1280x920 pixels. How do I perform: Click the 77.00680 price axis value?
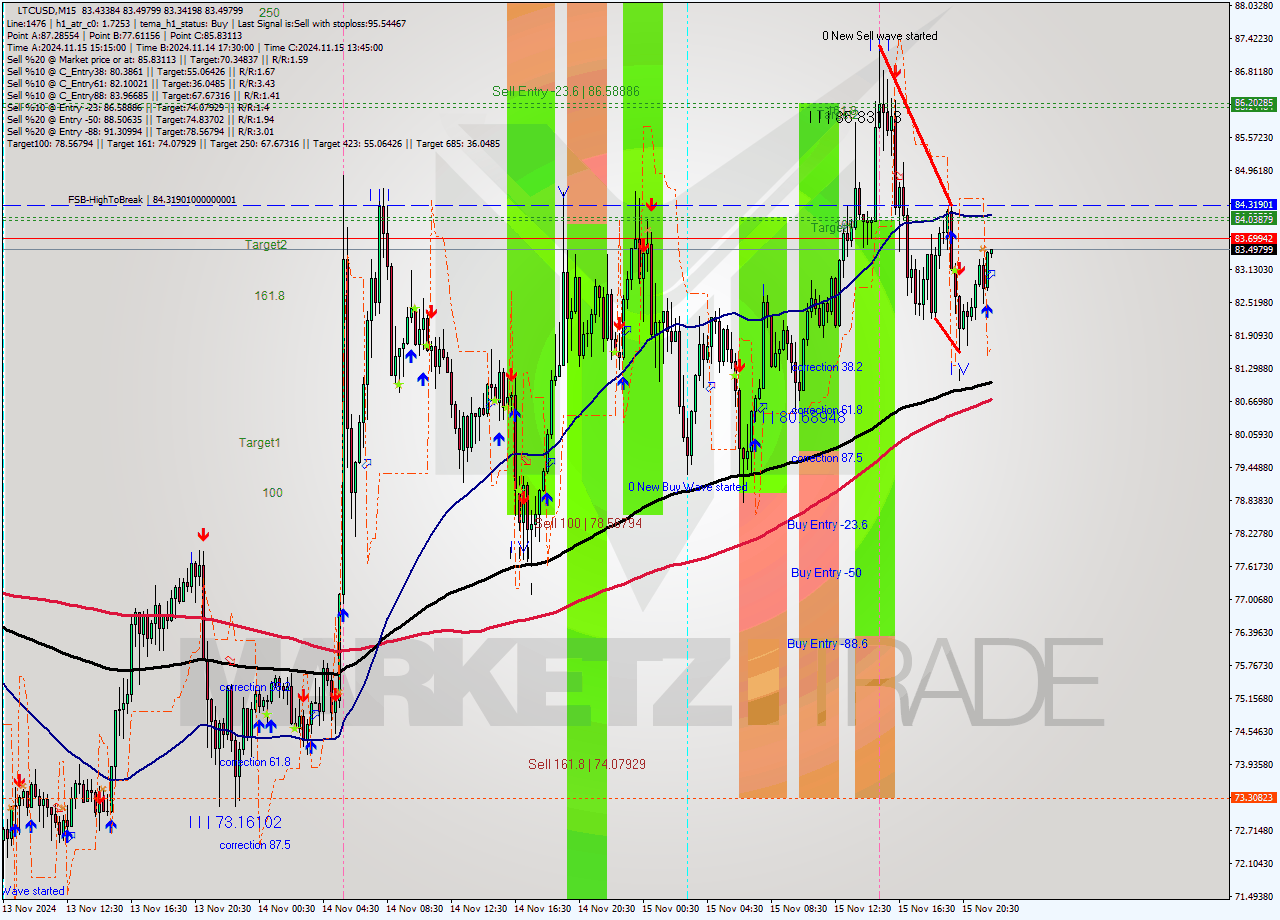tap(1254, 599)
